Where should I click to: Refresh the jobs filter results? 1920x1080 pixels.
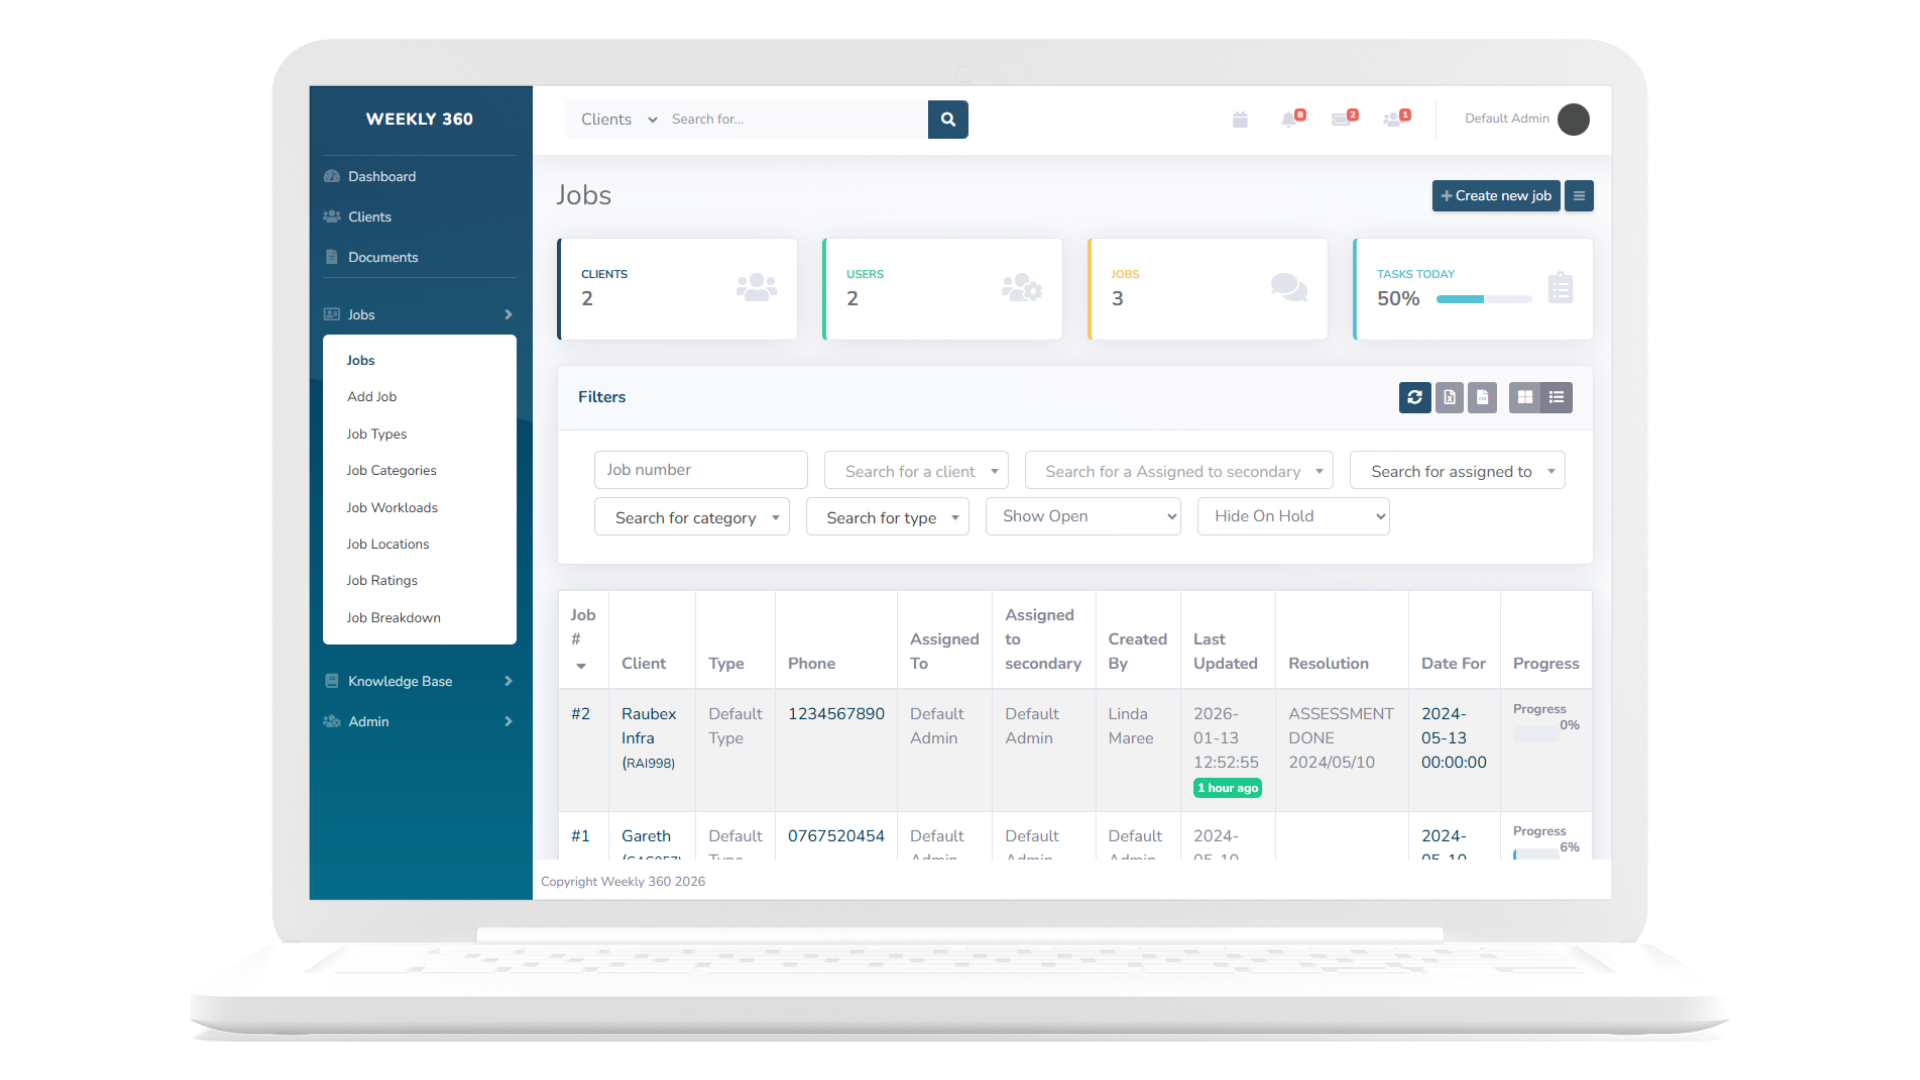[1414, 397]
